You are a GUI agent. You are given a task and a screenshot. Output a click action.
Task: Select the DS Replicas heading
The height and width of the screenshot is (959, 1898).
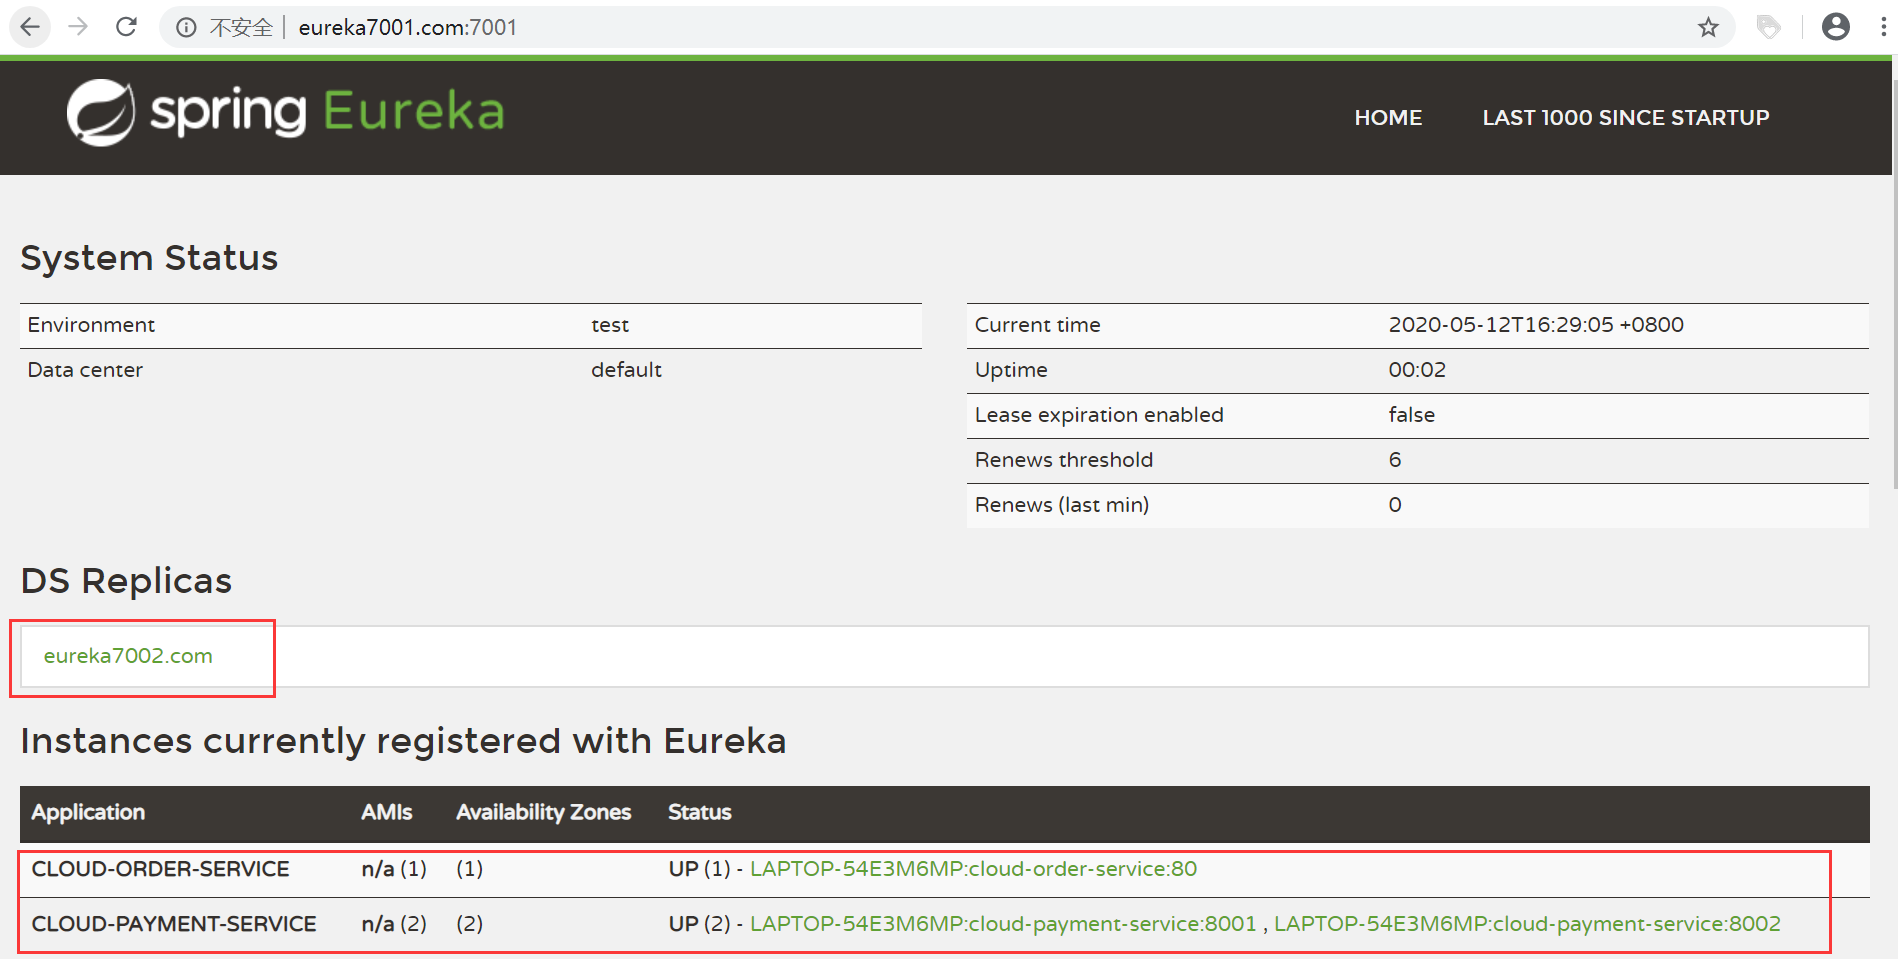tap(126, 581)
